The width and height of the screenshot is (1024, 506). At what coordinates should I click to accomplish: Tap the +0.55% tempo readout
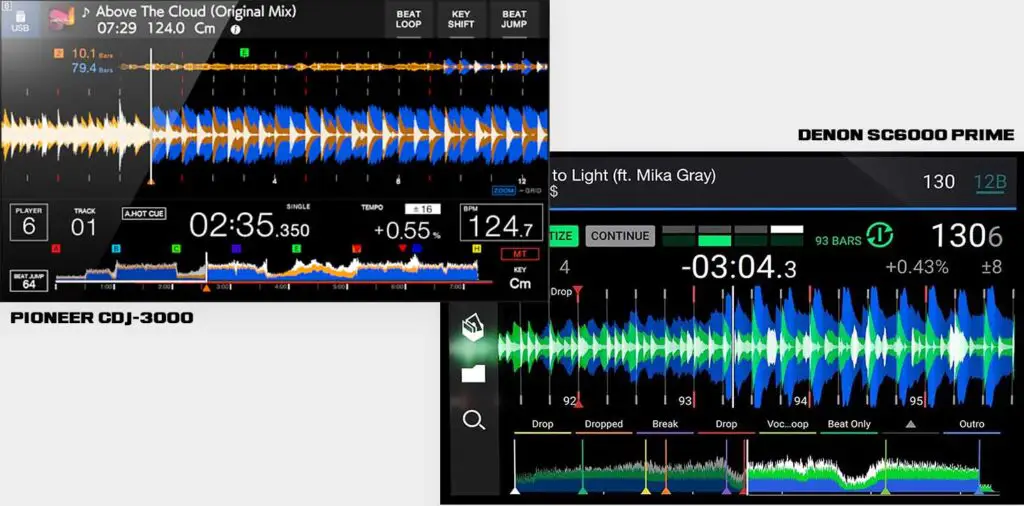click(407, 230)
